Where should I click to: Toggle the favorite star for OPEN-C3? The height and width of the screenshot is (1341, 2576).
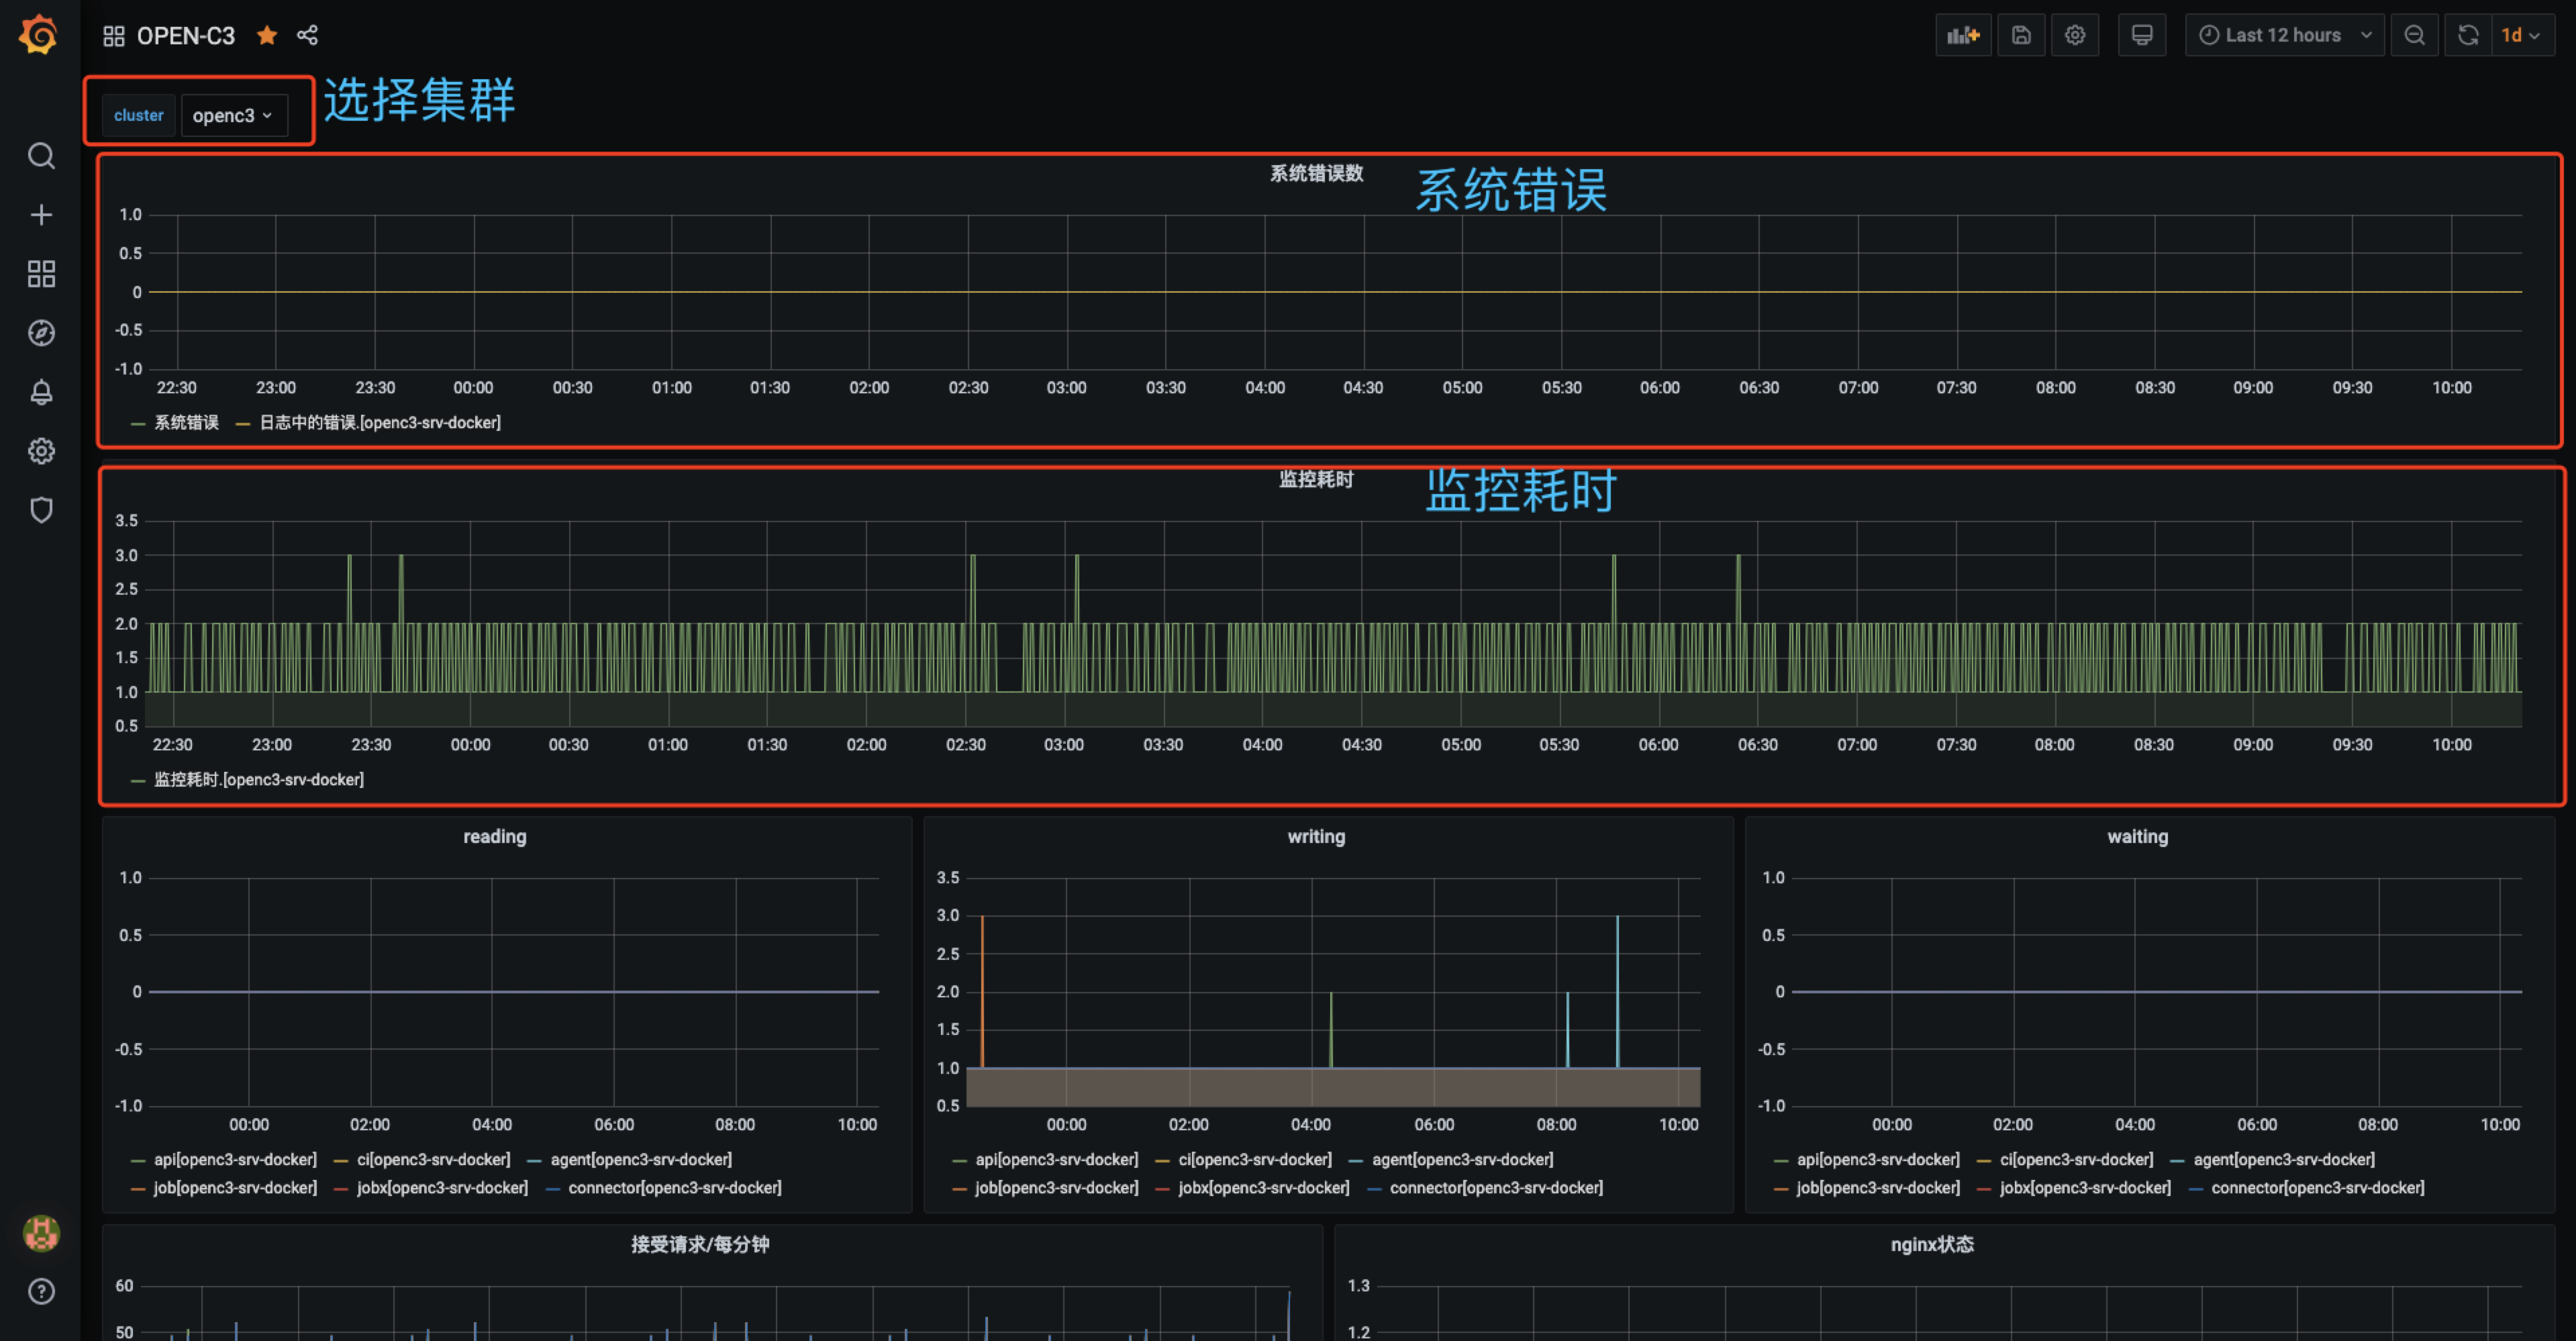(x=267, y=36)
